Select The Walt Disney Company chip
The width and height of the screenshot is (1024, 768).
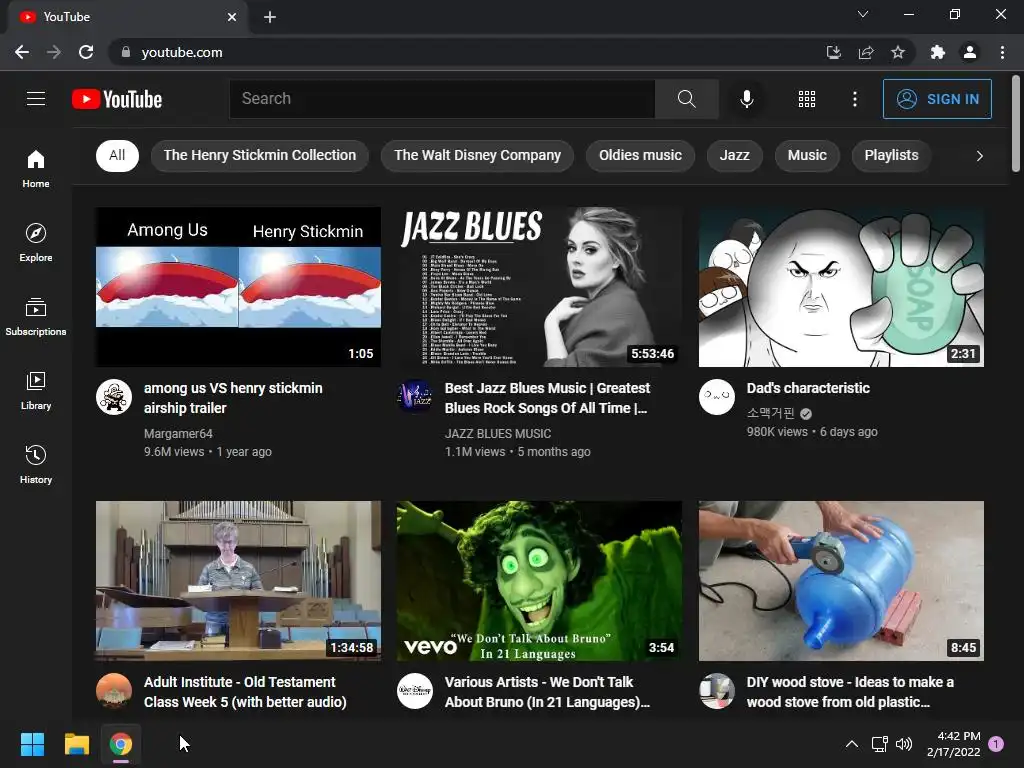477,155
